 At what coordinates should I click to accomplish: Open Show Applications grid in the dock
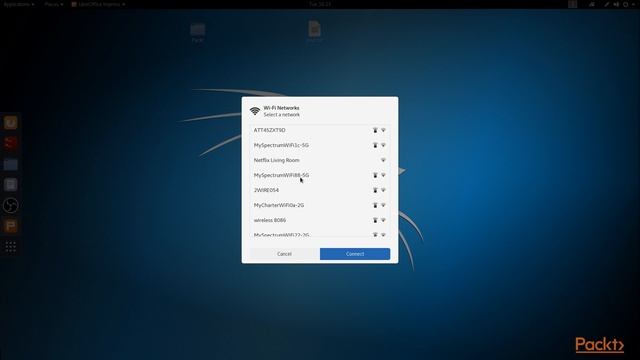coord(11,247)
